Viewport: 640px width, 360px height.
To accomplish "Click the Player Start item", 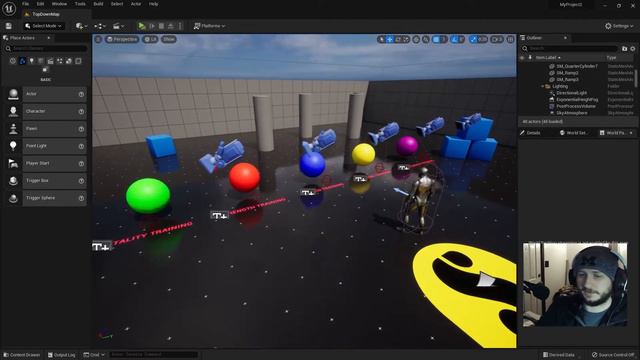I will pos(46,163).
